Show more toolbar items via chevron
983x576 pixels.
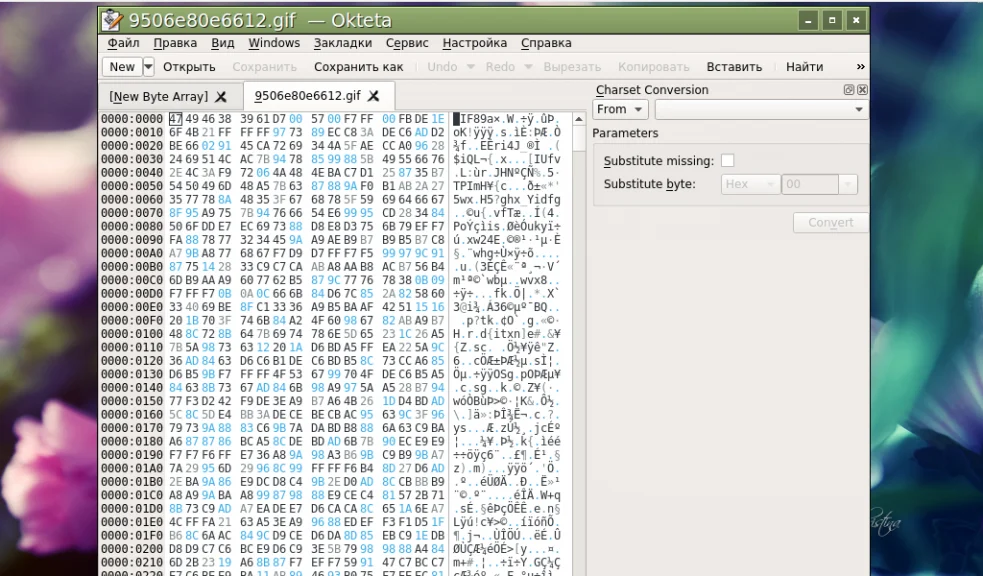tap(860, 67)
